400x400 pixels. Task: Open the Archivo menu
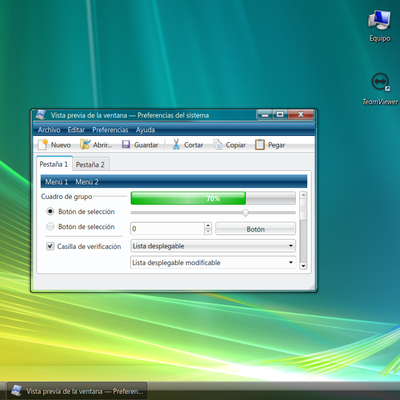[x=49, y=130]
